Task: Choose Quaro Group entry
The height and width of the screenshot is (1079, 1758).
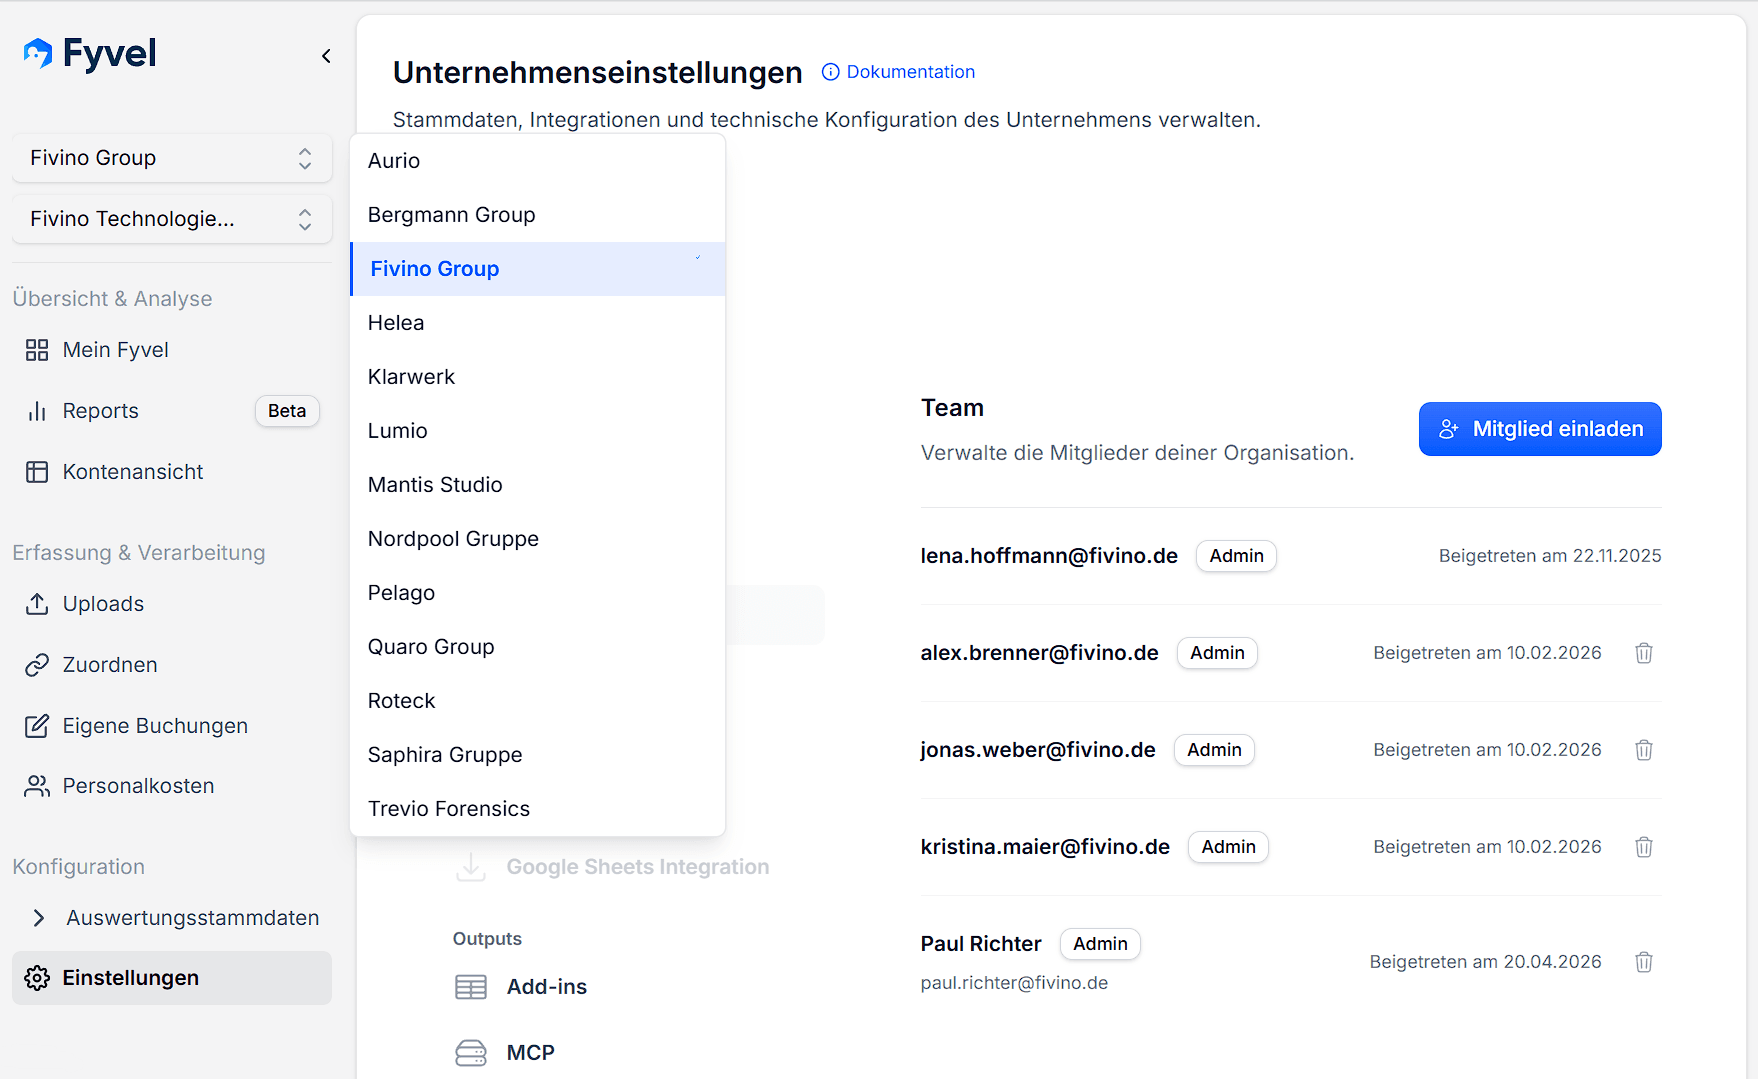Action: click(x=537, y=647)
